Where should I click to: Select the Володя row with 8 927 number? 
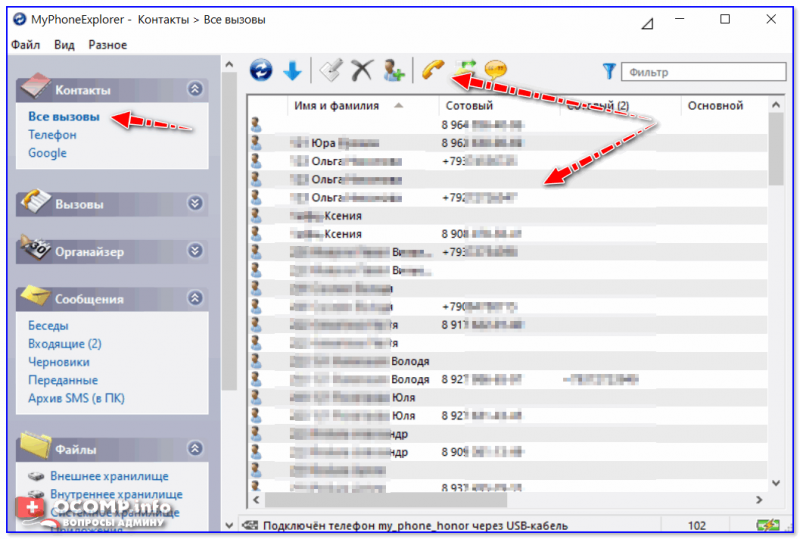(508, 379)
